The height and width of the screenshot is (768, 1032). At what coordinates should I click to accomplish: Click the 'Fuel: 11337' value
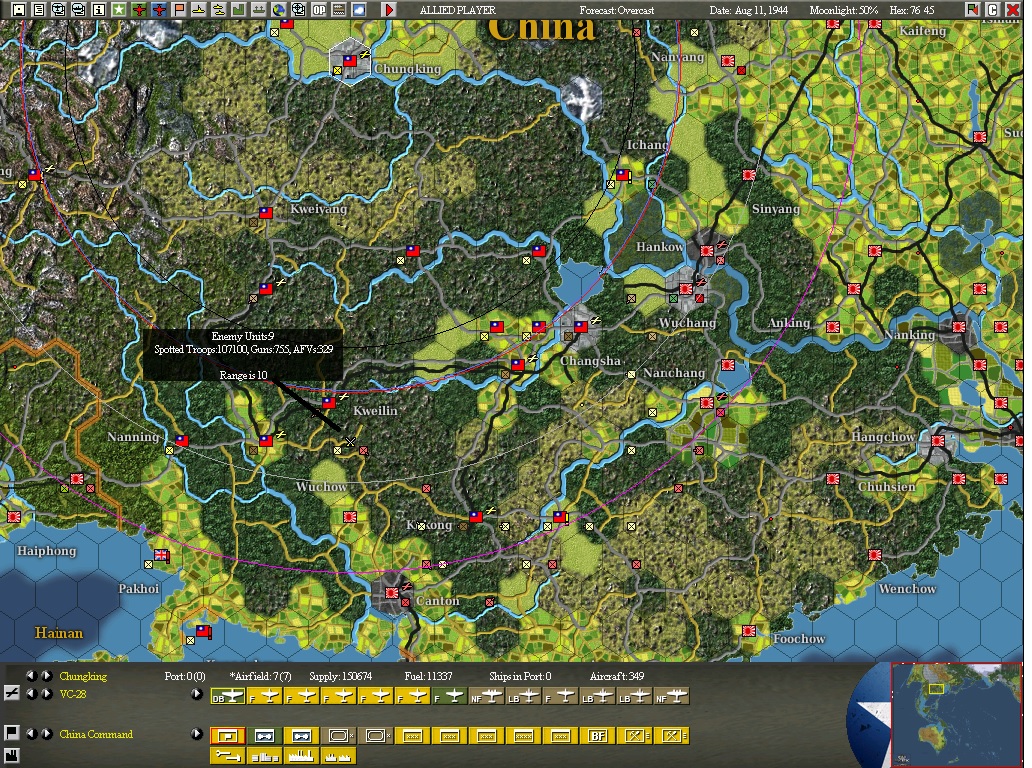click(x=428, y=676)
